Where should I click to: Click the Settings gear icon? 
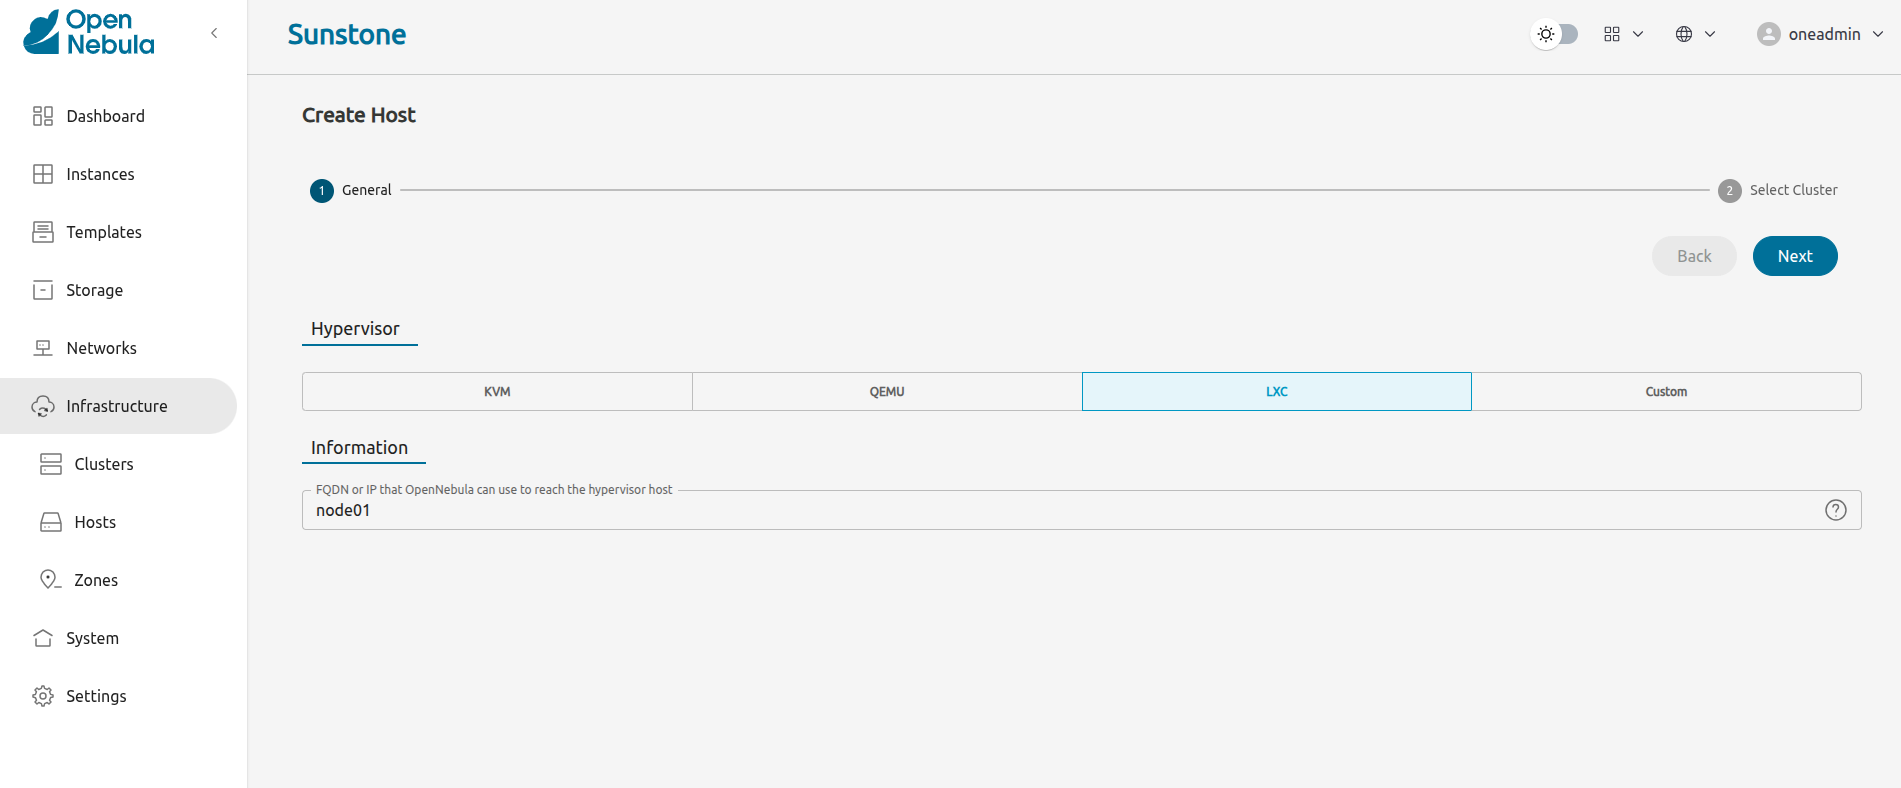[x=43, y=696]
